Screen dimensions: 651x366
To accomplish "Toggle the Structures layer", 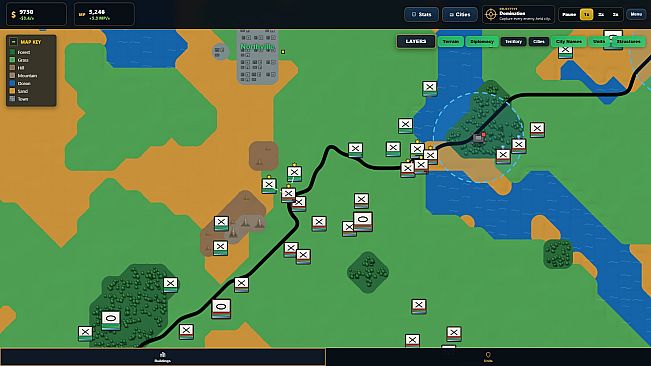I will (628, 41).
